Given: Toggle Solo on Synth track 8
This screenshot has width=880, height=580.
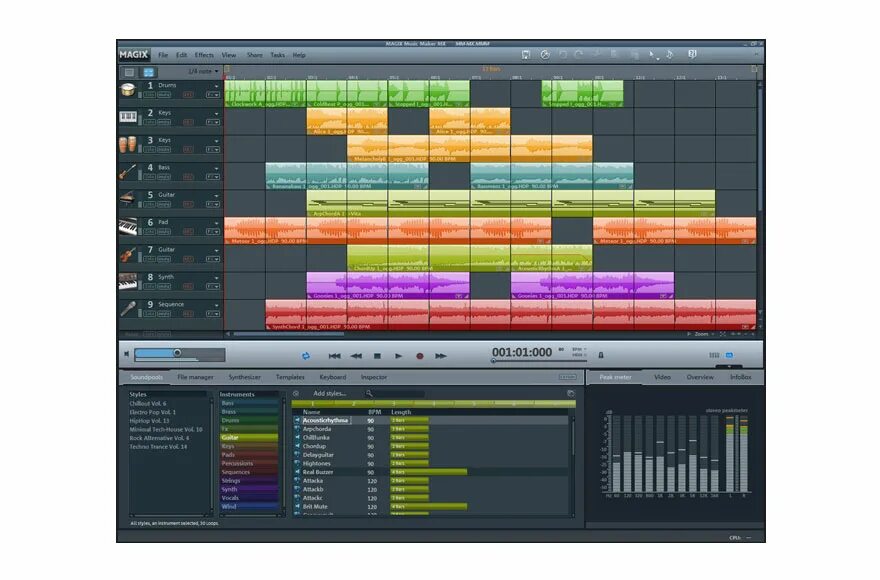Looking at the screenshot, I should tap(149, 286).
